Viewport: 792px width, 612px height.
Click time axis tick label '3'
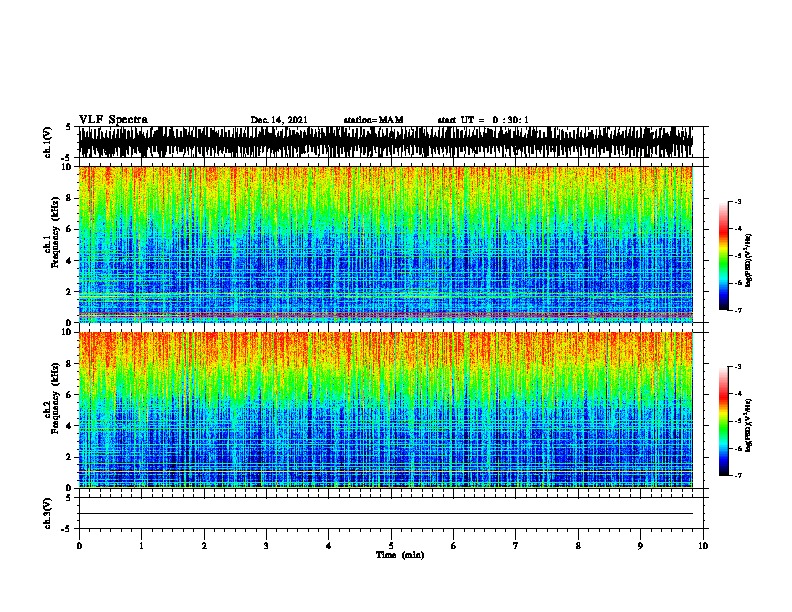click(x=266, y=546)
